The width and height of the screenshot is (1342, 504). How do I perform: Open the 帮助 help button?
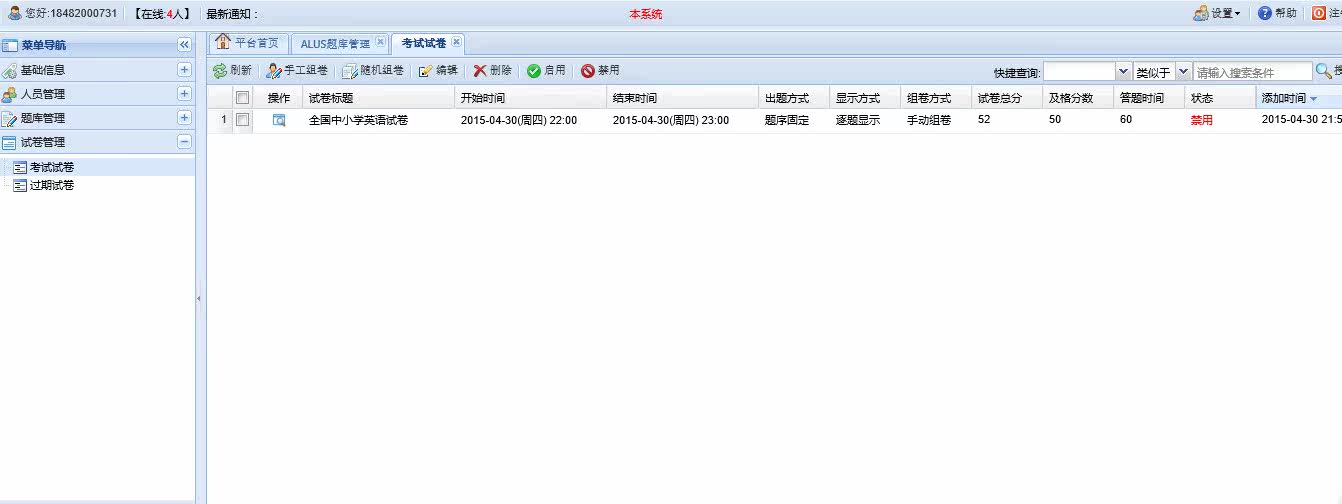[1277, 13]
